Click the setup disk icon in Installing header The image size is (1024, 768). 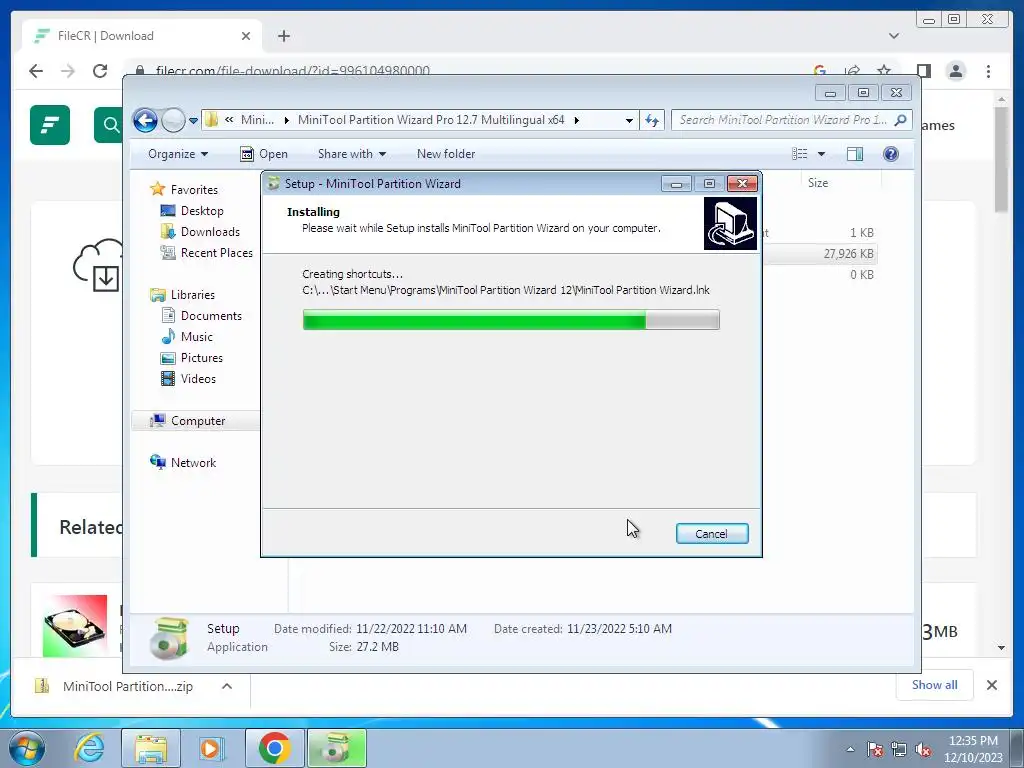click(x=730, y=224)
